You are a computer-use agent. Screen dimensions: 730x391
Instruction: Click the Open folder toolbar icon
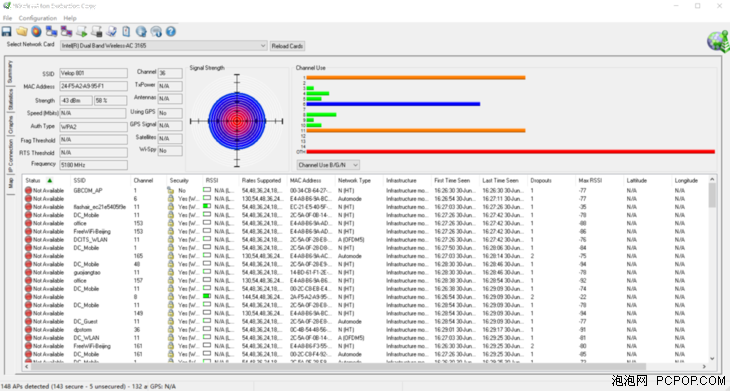tap(21, 32)
